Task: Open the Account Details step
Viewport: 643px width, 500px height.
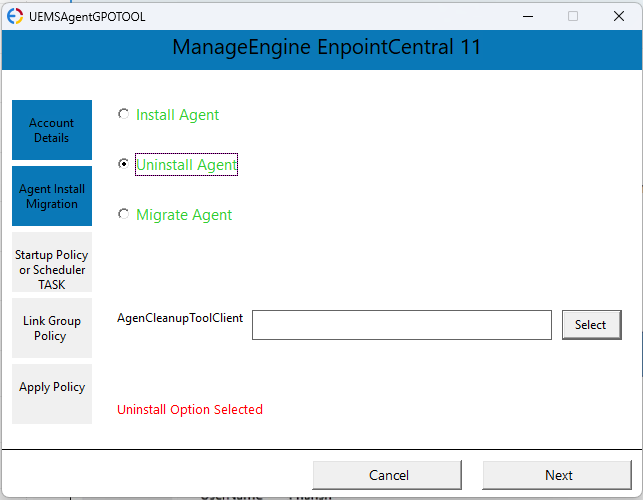Action: pos(52,130)
